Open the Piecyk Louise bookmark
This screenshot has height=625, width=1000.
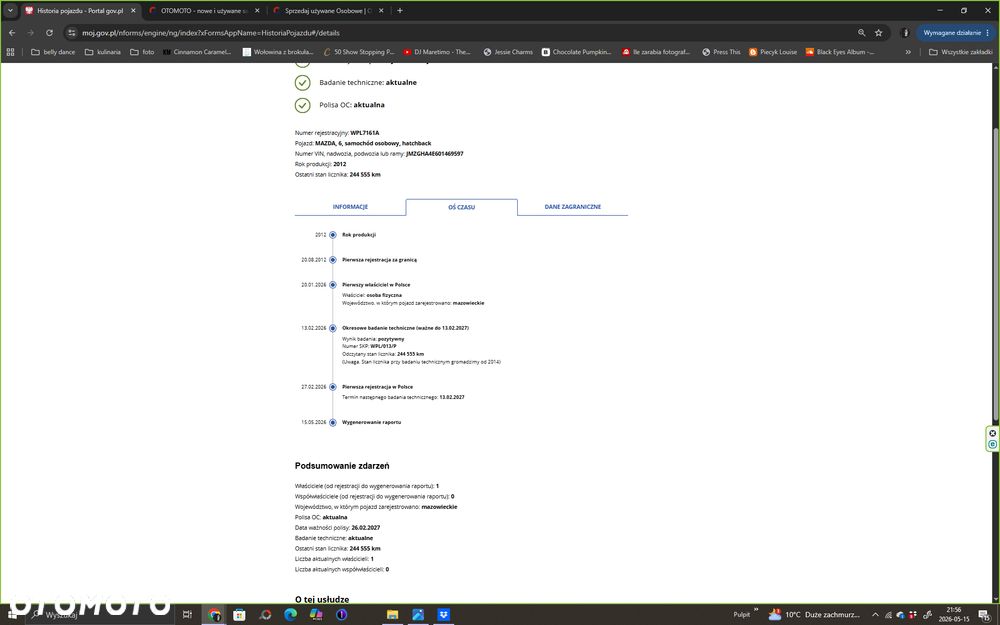pos(773,52)
